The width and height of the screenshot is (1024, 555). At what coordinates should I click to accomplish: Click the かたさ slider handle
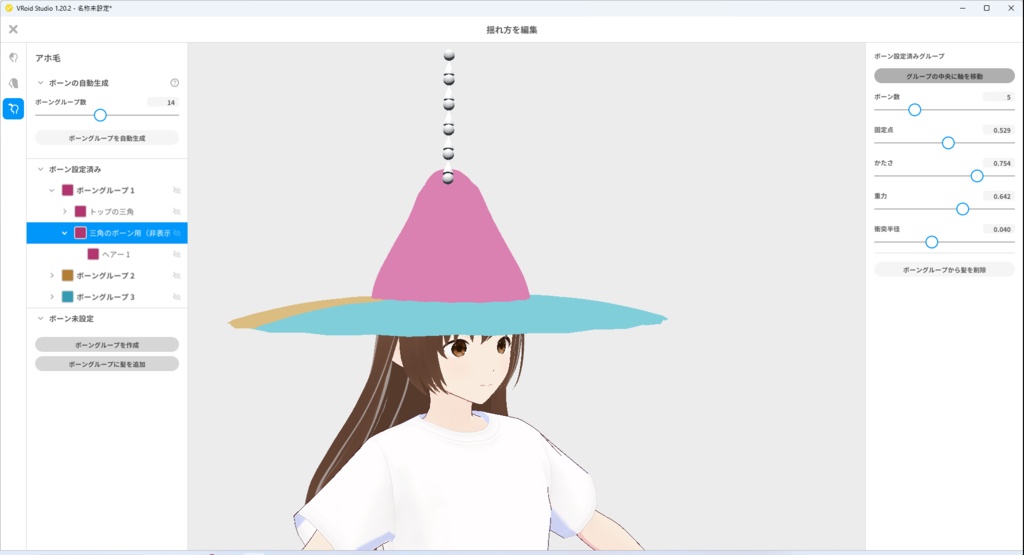pyautogui.click(x=977, y=176)
